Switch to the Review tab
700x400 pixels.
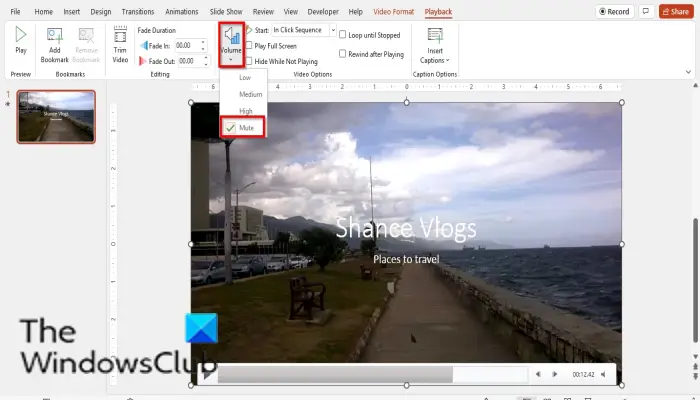[263, 12]
